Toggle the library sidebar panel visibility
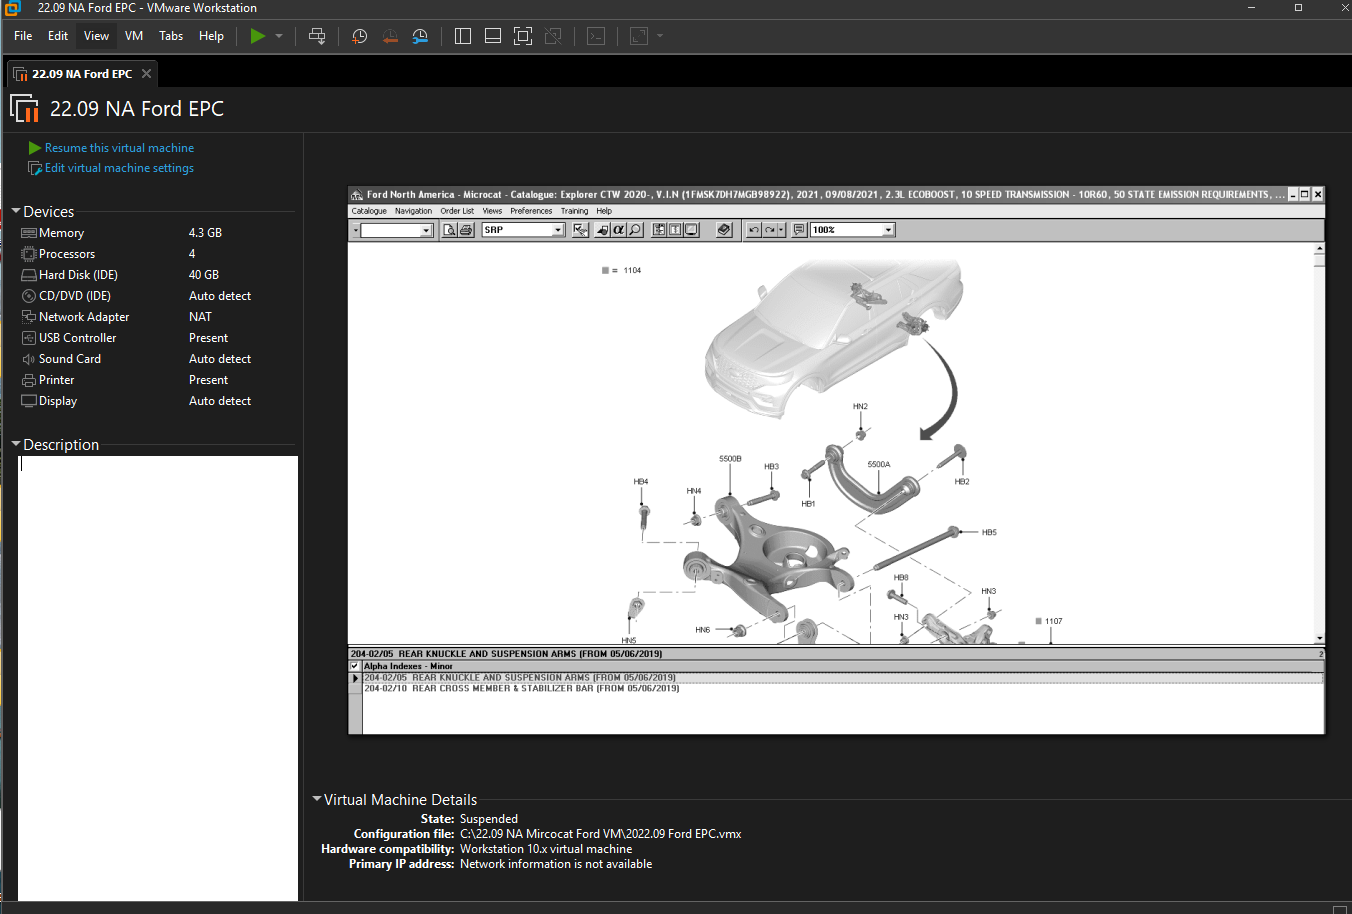The height and width of the screenshot is (914, 1352). [462, 36]
